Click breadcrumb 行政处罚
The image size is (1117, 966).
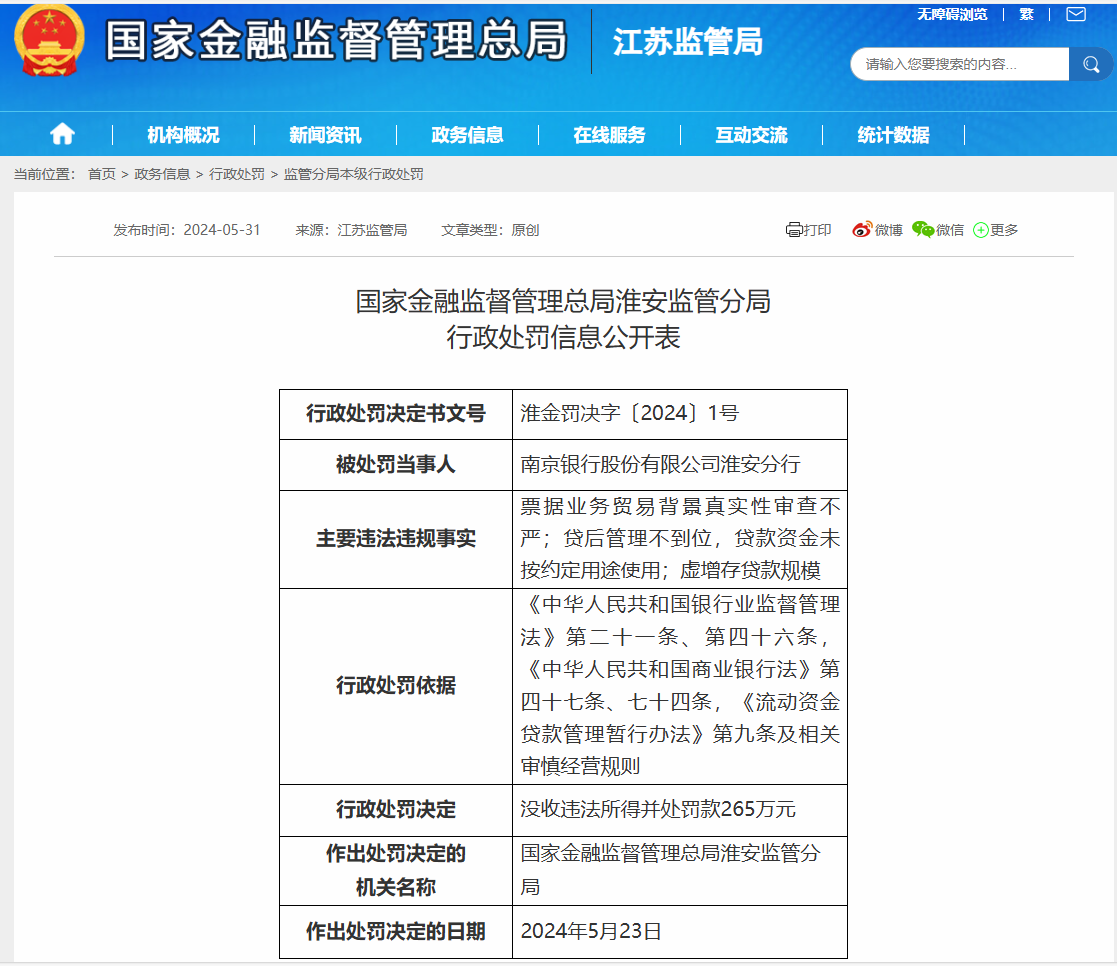(x=237, y=175)
